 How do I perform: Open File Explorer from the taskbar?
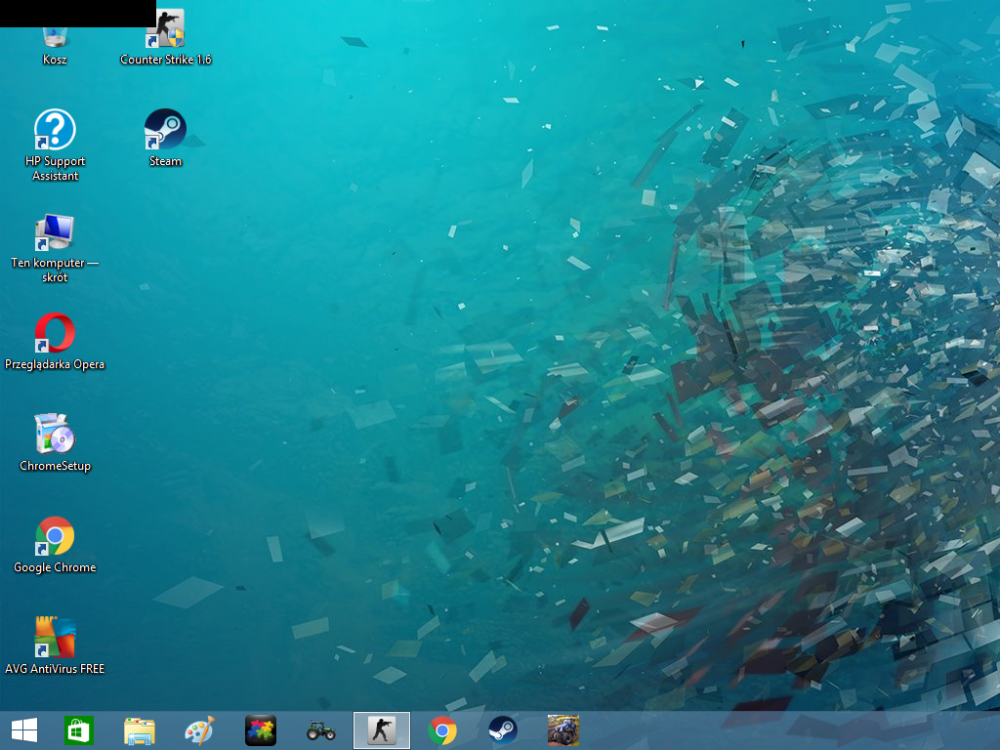click(x=139, y=731)
